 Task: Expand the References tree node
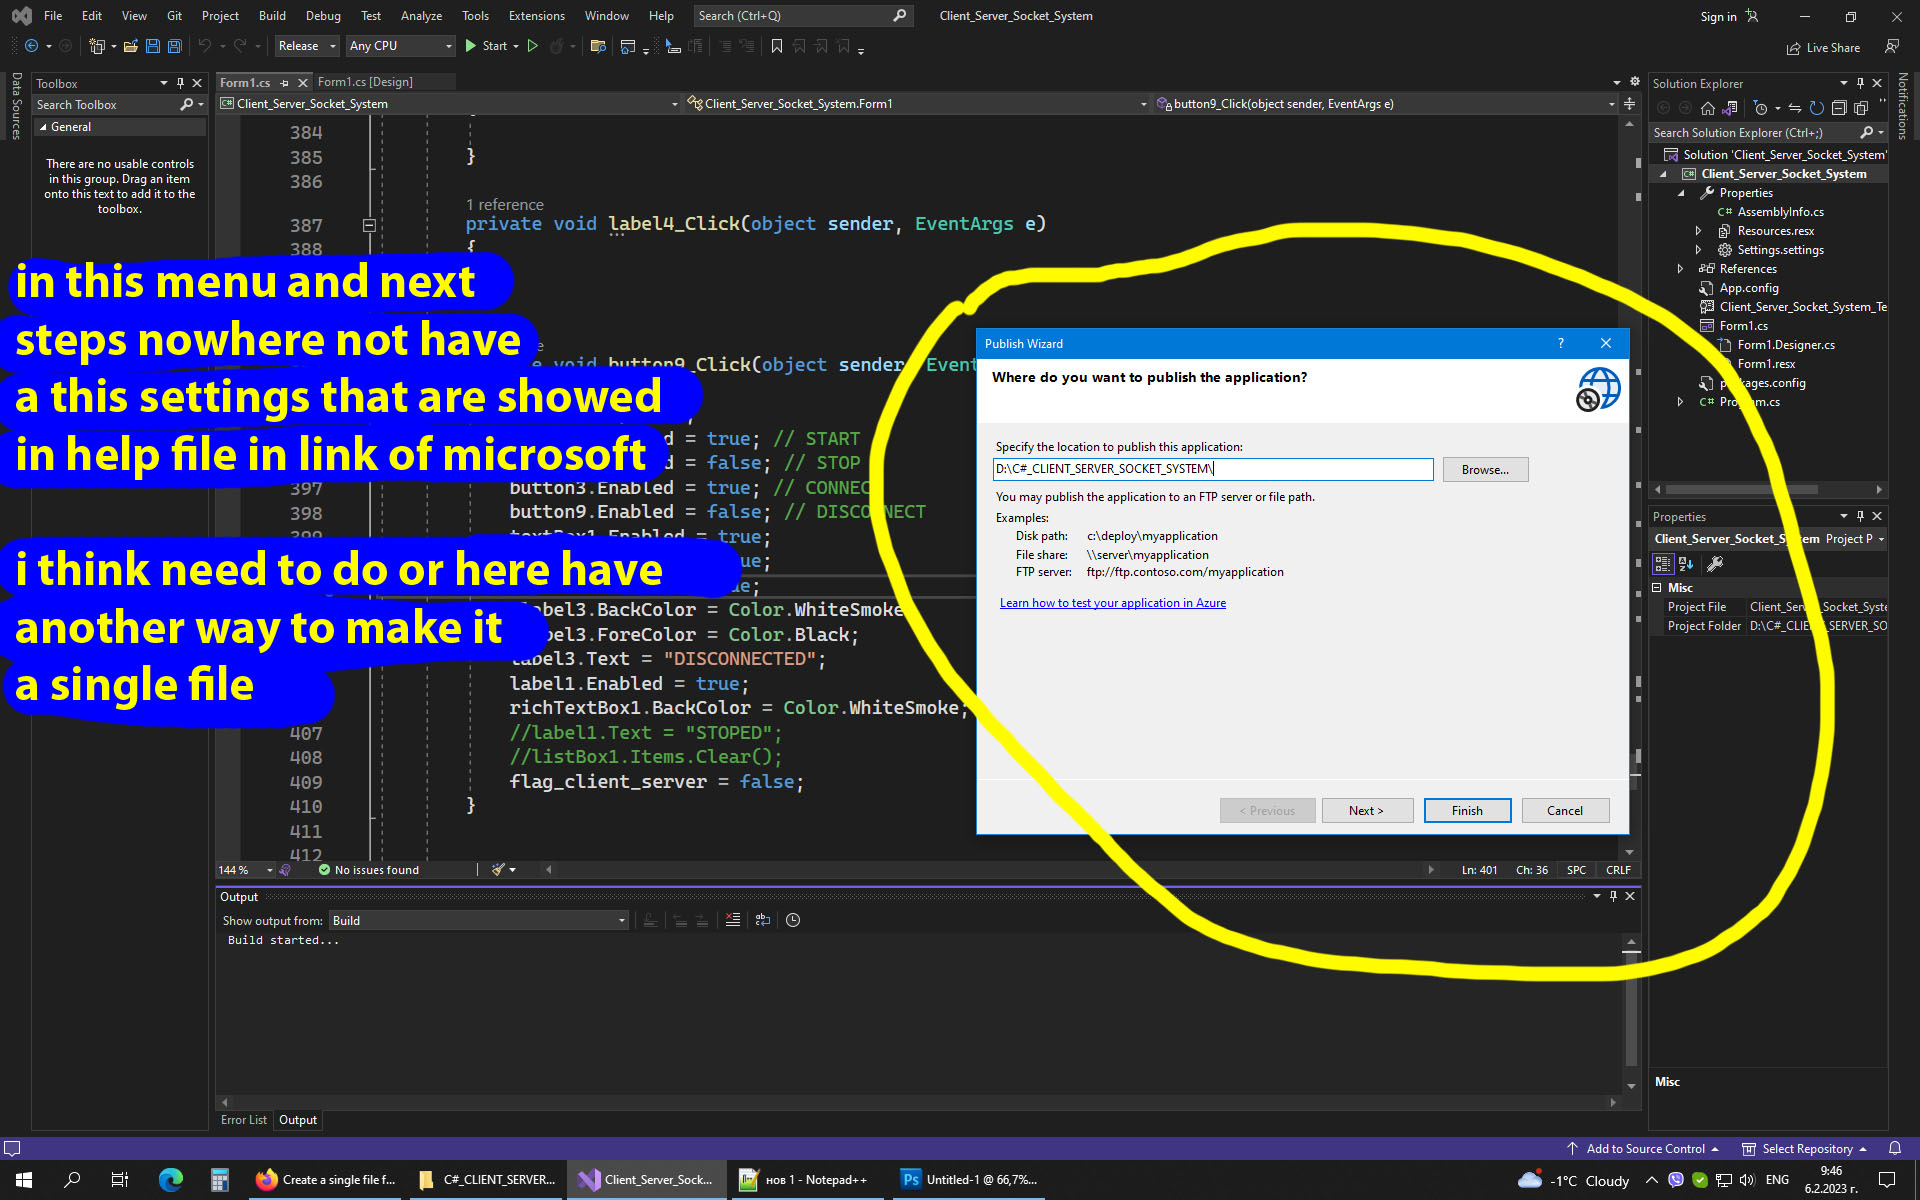(1680, 269)
